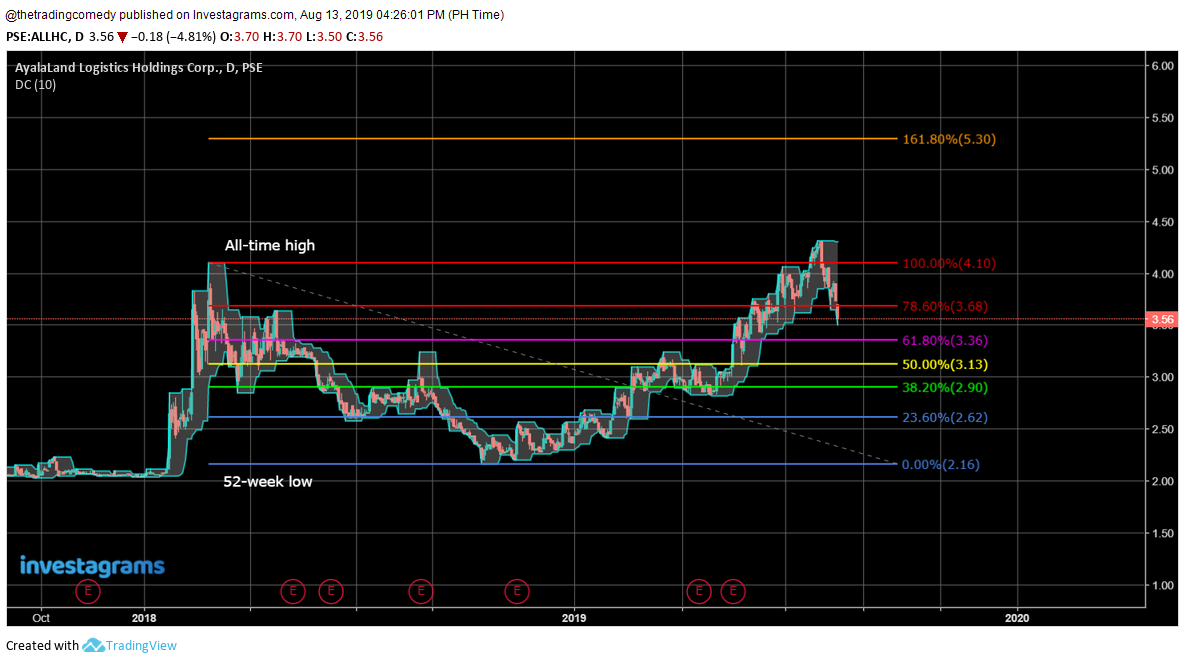The width and height of the screenshot is (1185, 663).
Task: Click the 2019 label on time axis
Action: click(x=574, y=618)
